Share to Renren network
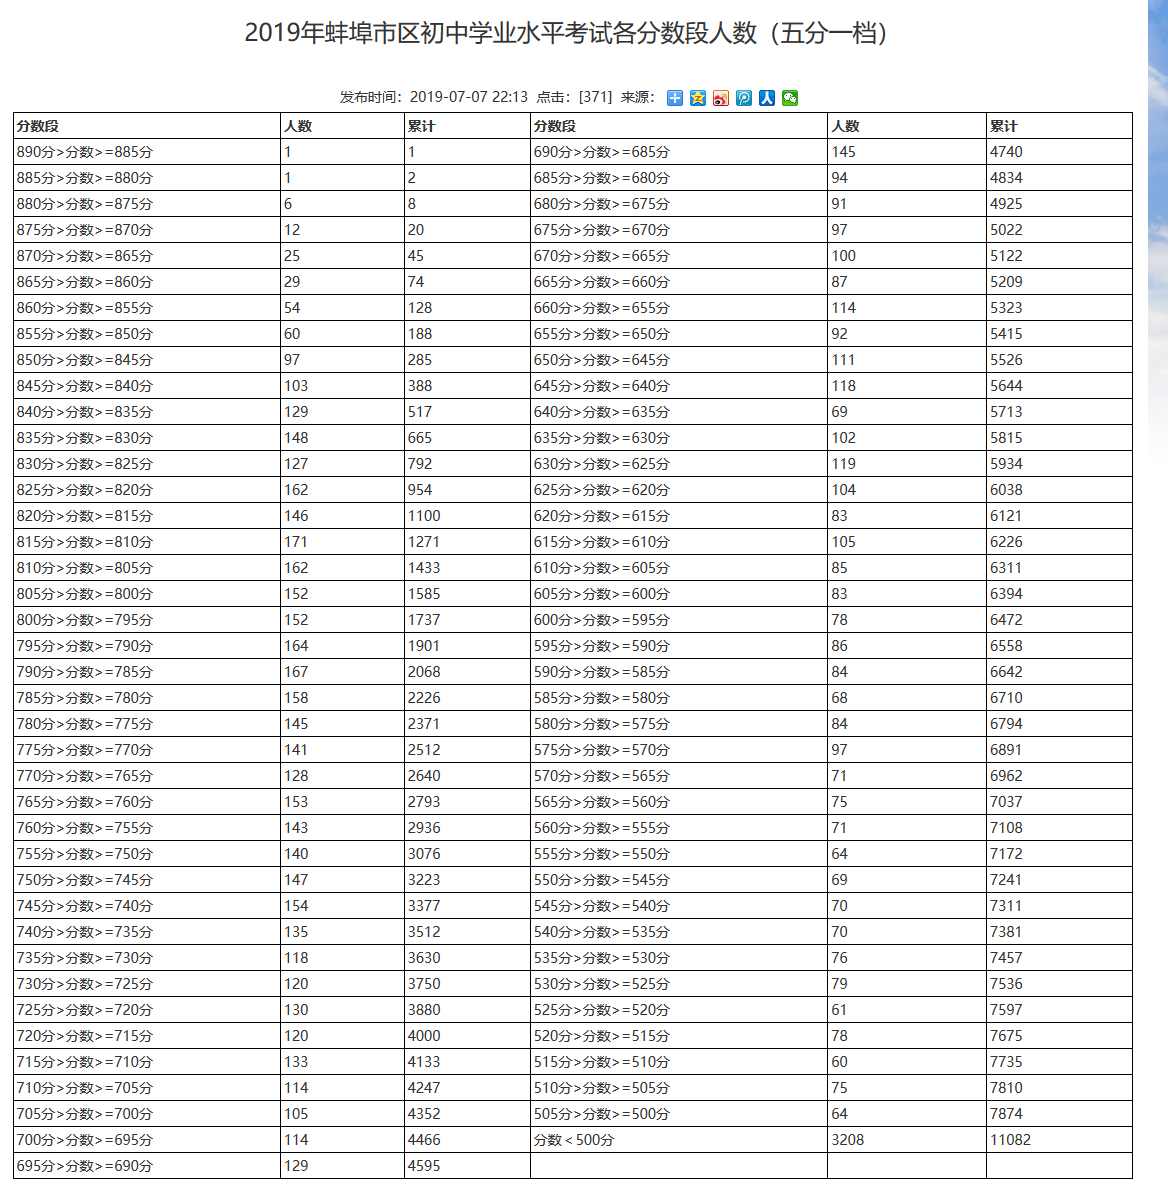The width and height of the screenshot is (1168, 1184). pyautogui.click(x=766, y=98)
